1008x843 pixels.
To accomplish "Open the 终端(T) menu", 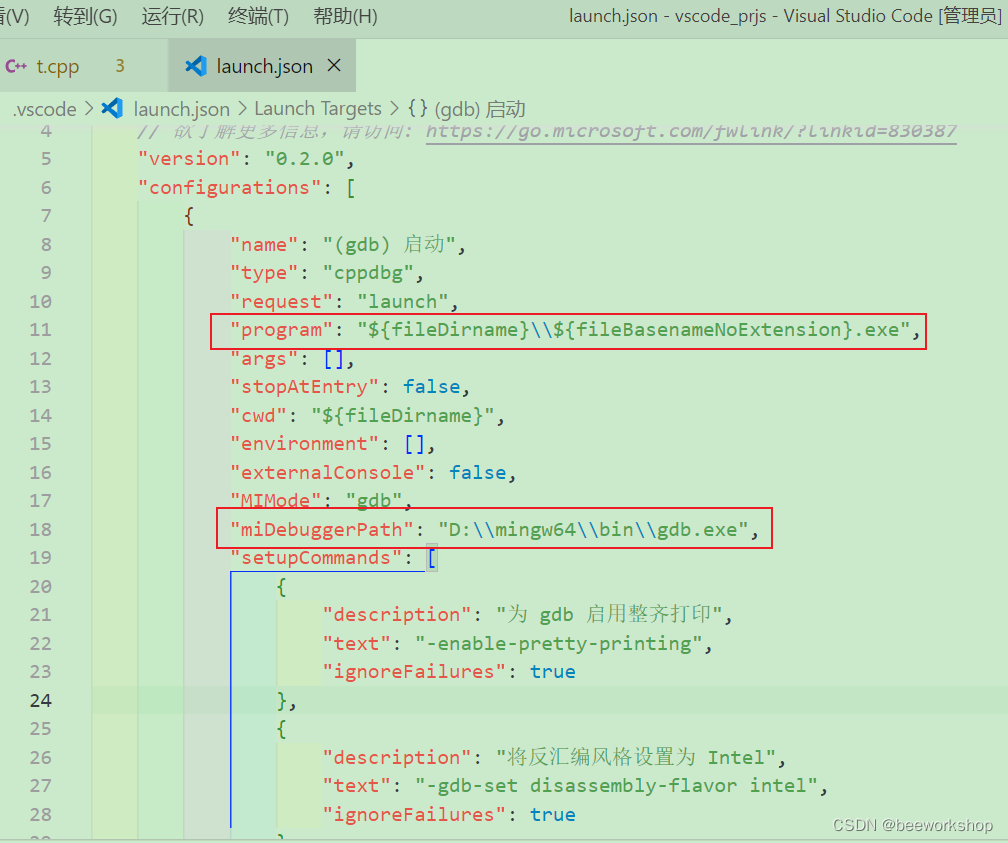I will (x=258, y=16).
